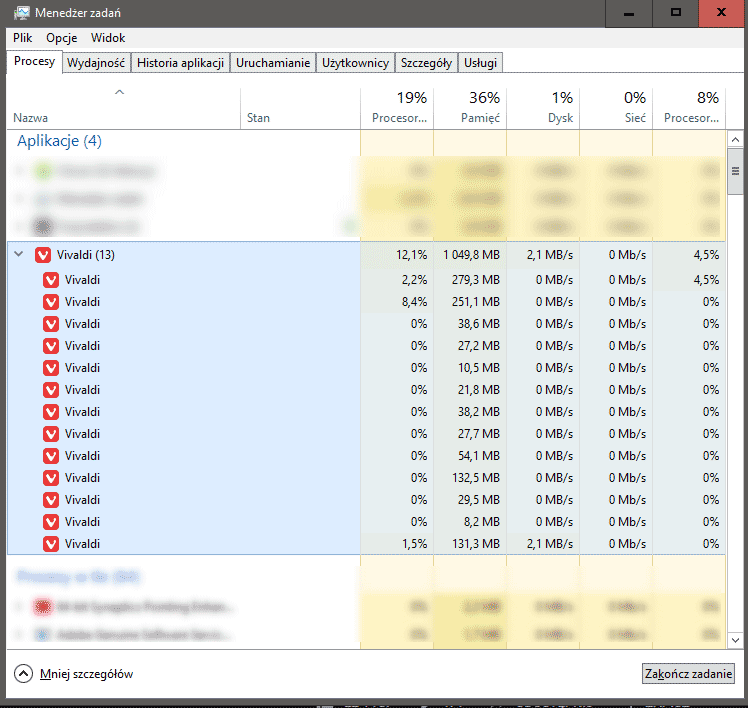Click the Zakończ zadanie button

click(x=688, y=674)
